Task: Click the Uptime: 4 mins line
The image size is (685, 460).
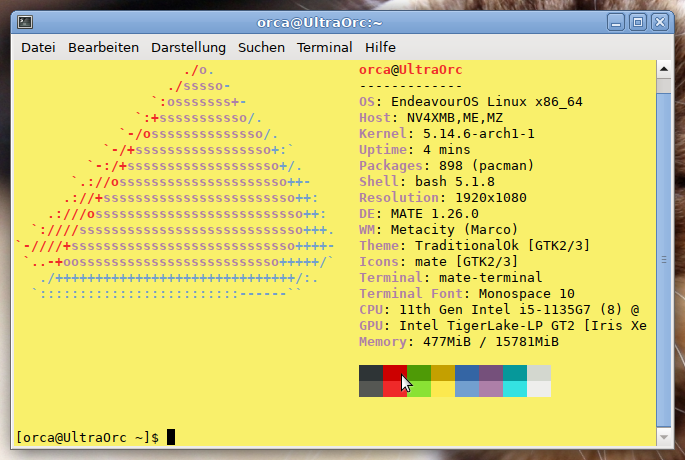Action: [415, 150]
